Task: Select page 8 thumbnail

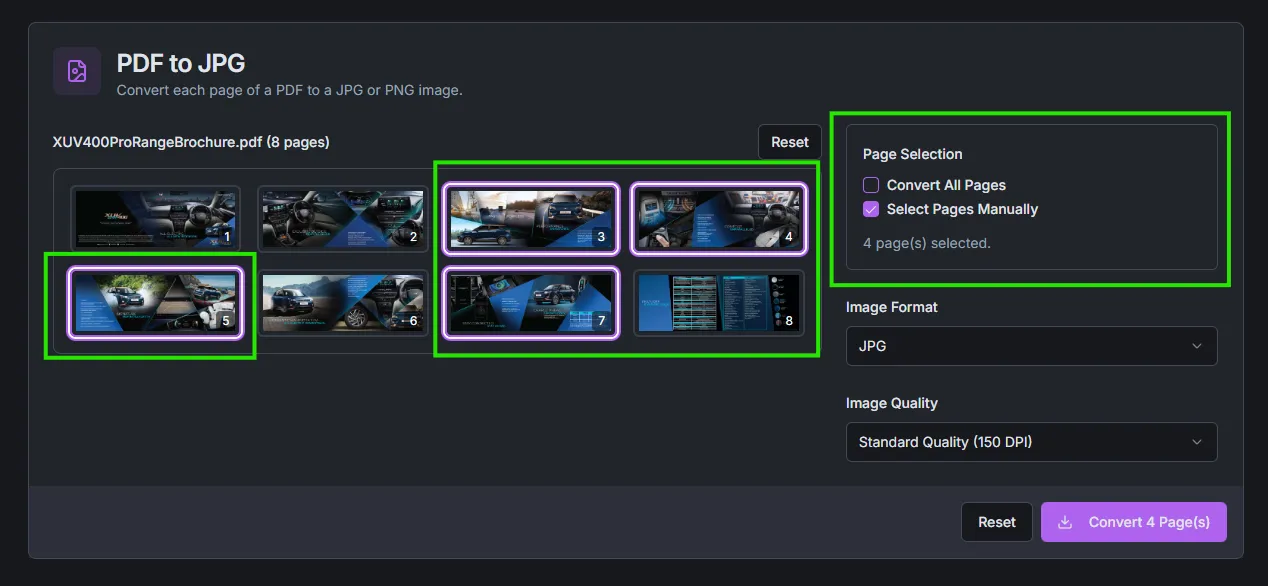Action: tap(719, 302)
